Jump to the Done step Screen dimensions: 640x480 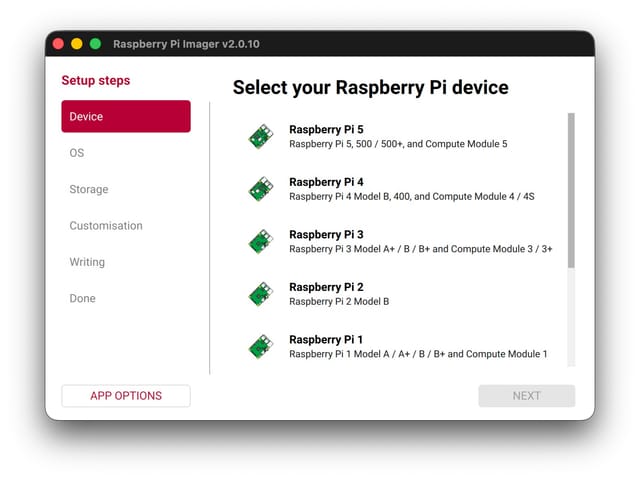(x=82, y=298)
